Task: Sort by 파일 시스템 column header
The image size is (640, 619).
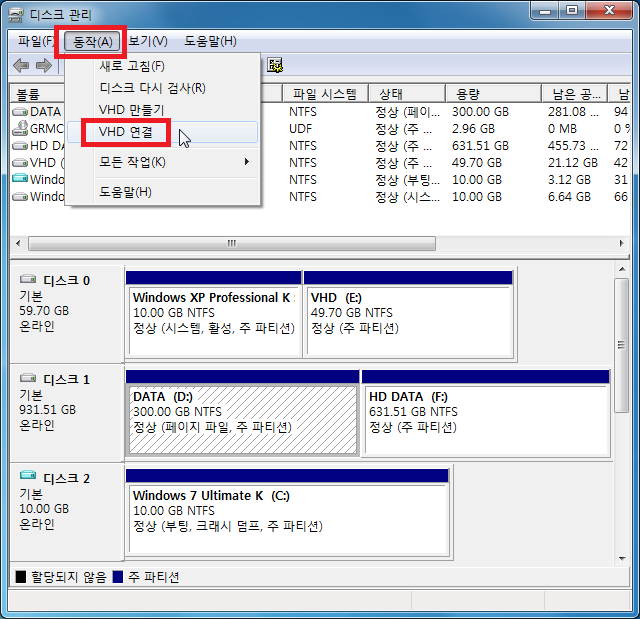Action: tap(325, 94)
